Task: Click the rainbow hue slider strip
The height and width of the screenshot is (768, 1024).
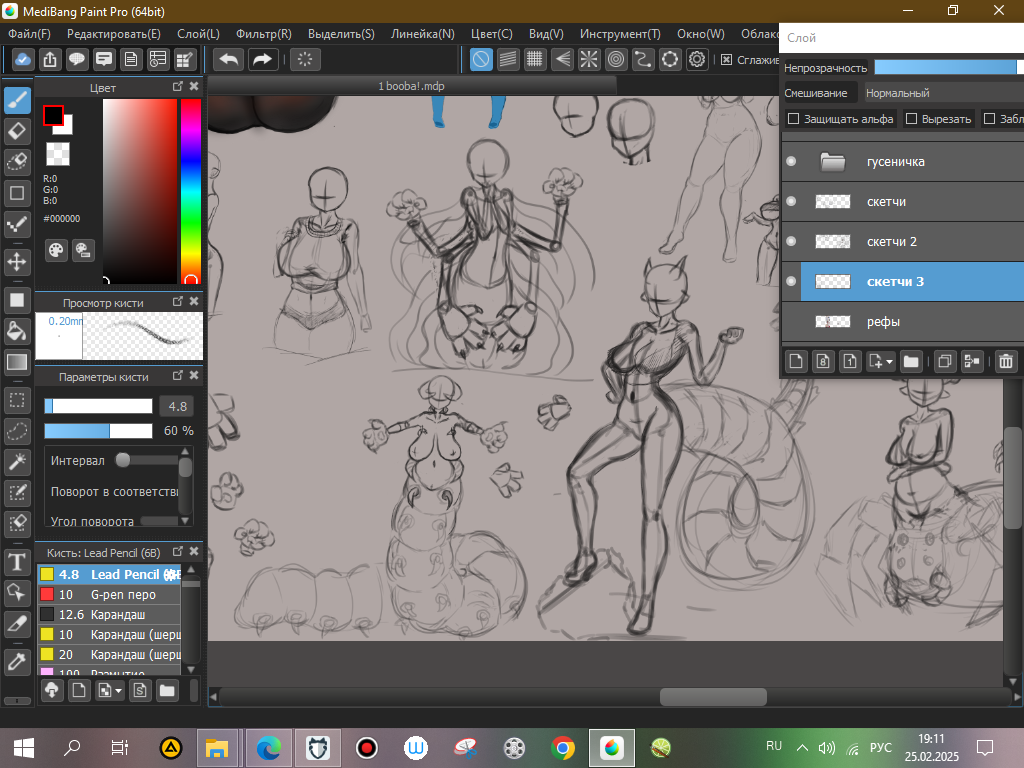Action: [x=190, y=190]
